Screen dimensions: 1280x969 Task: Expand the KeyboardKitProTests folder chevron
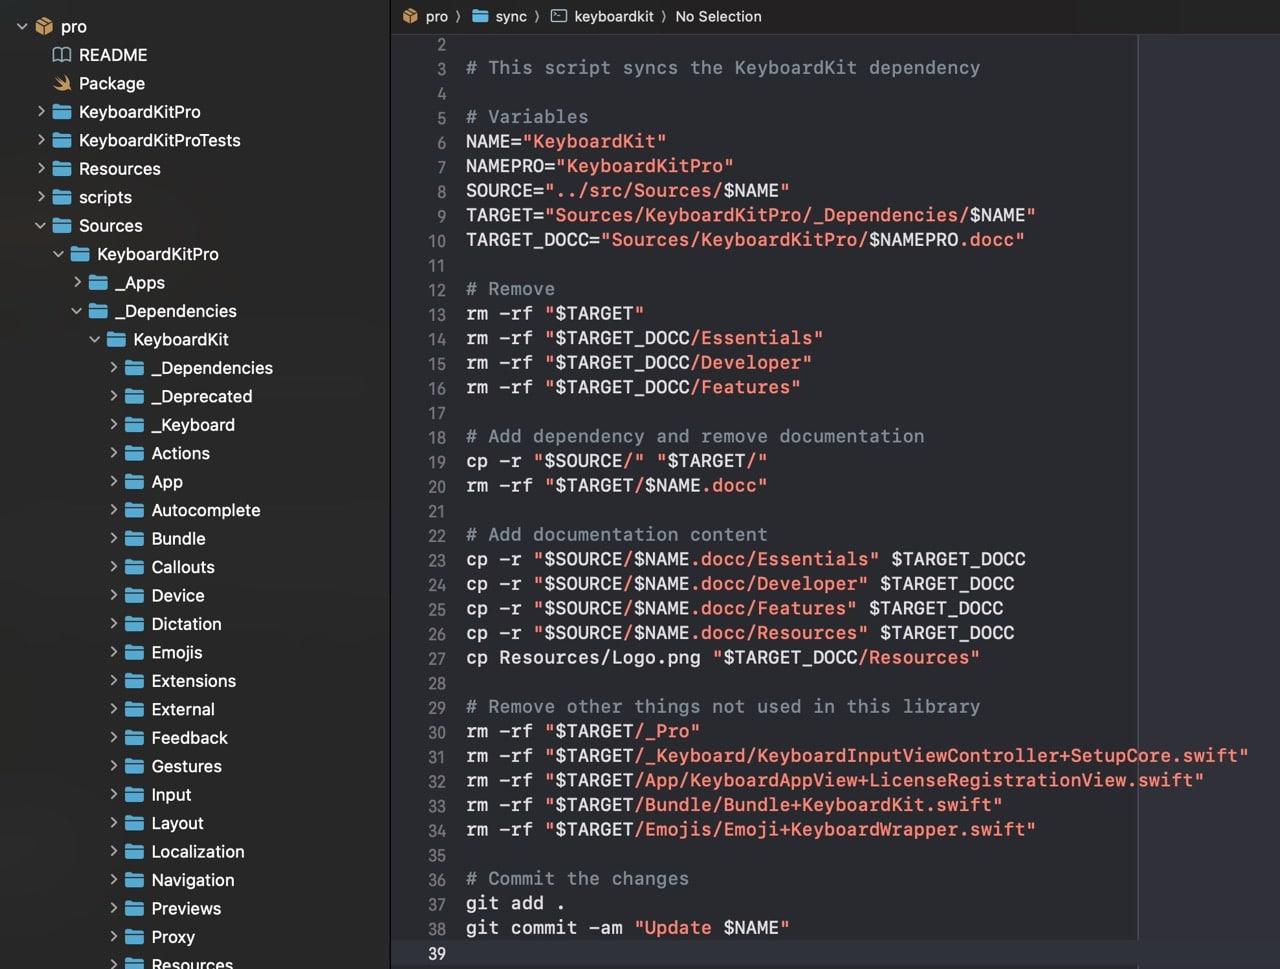[41, 140]
